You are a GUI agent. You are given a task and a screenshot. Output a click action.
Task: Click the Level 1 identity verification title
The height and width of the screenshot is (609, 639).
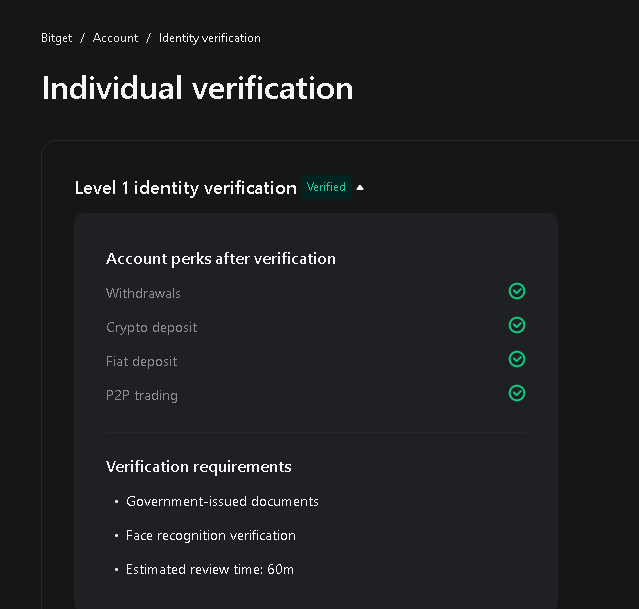(x=185, y=188)
